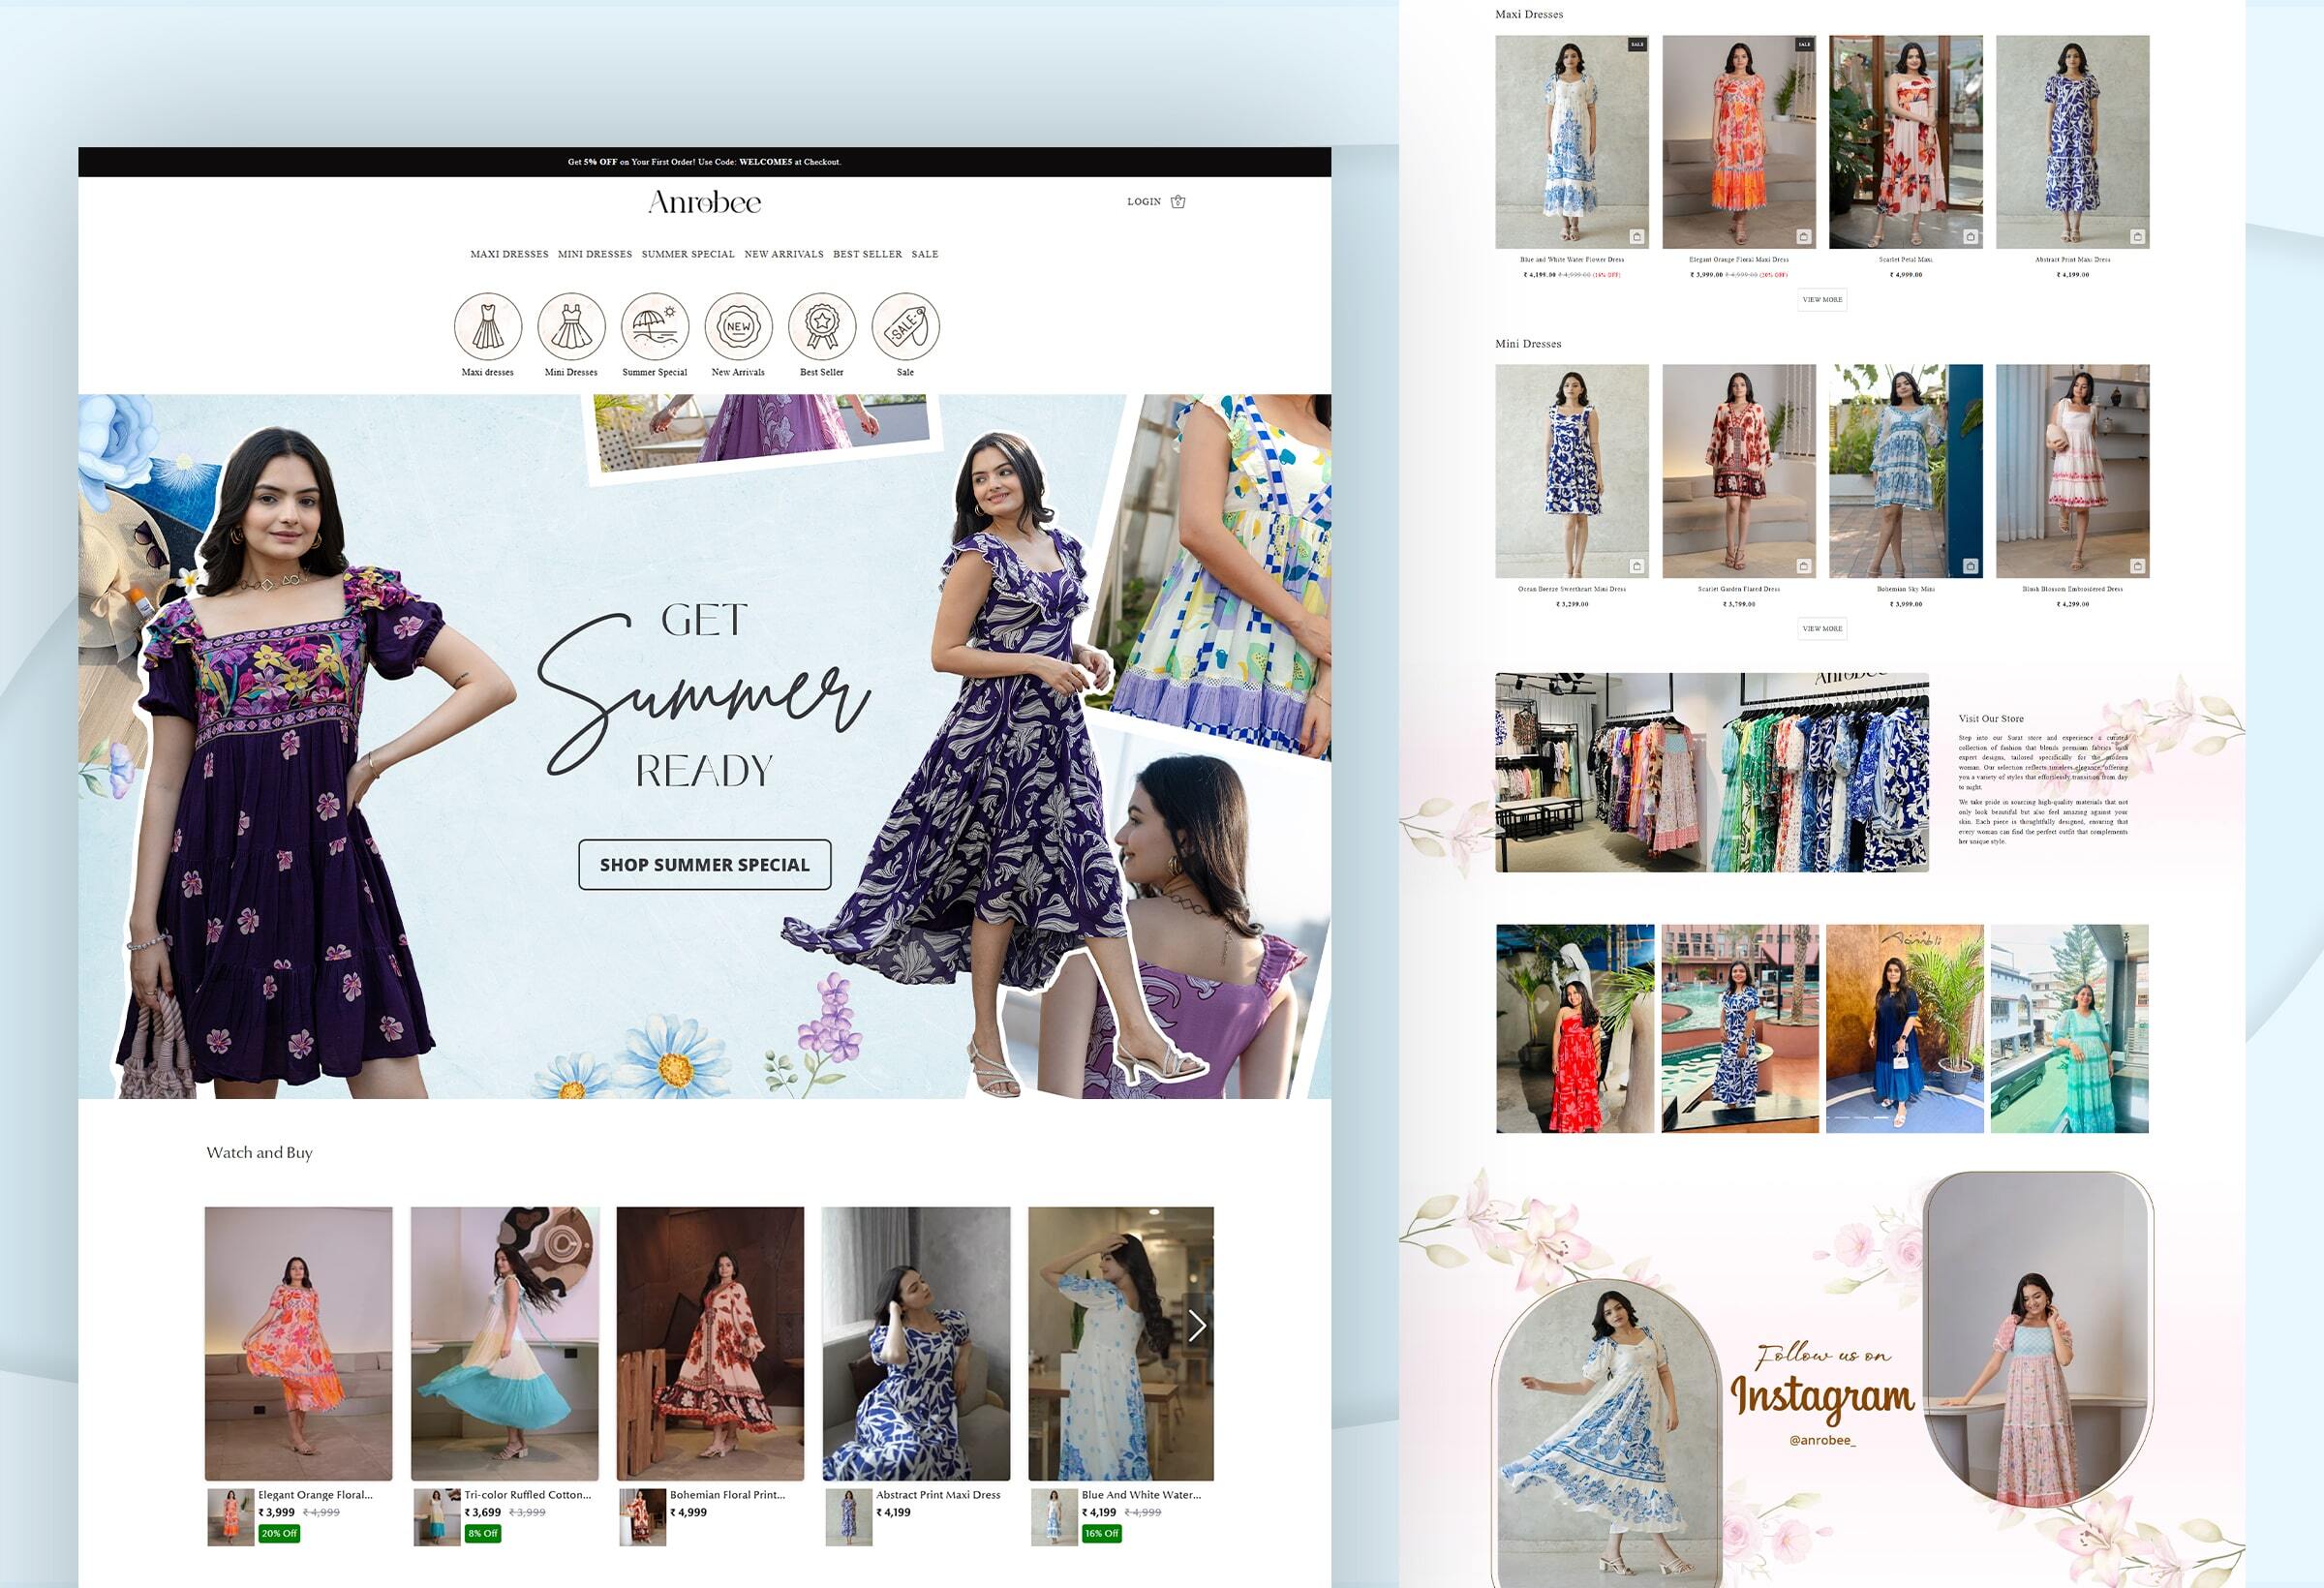The height and width of the screenshot is (1588, 2324).
Task: Click the Scarlet Garden Flared Dress title
Action: [x=1739, y=589]
